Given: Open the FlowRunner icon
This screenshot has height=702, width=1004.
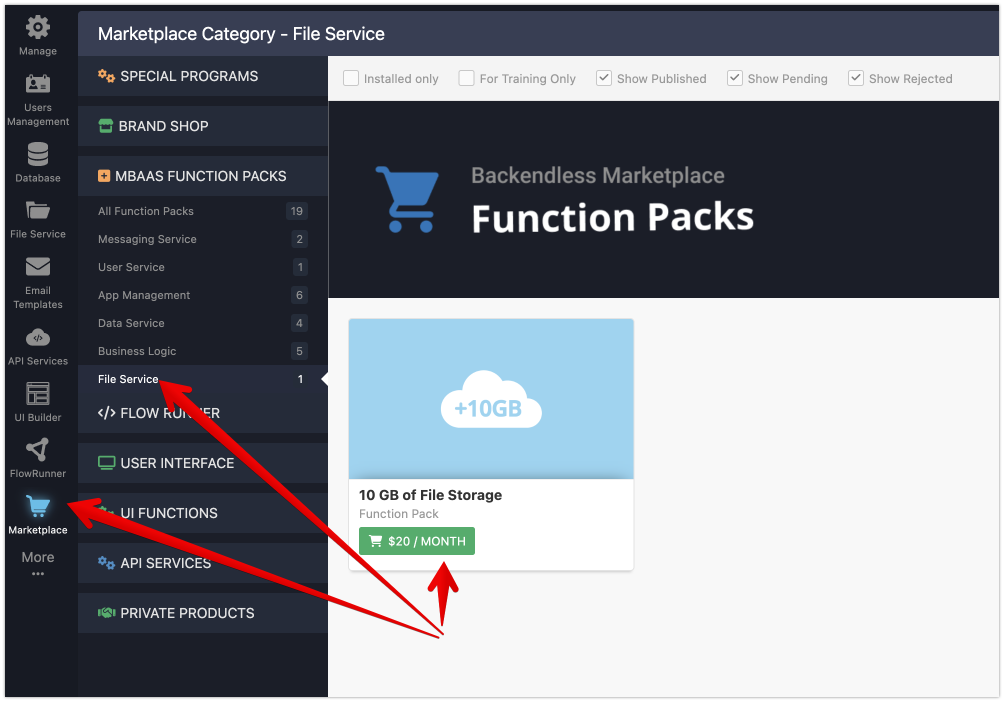Looking at the screenshot, I should 38,450.
